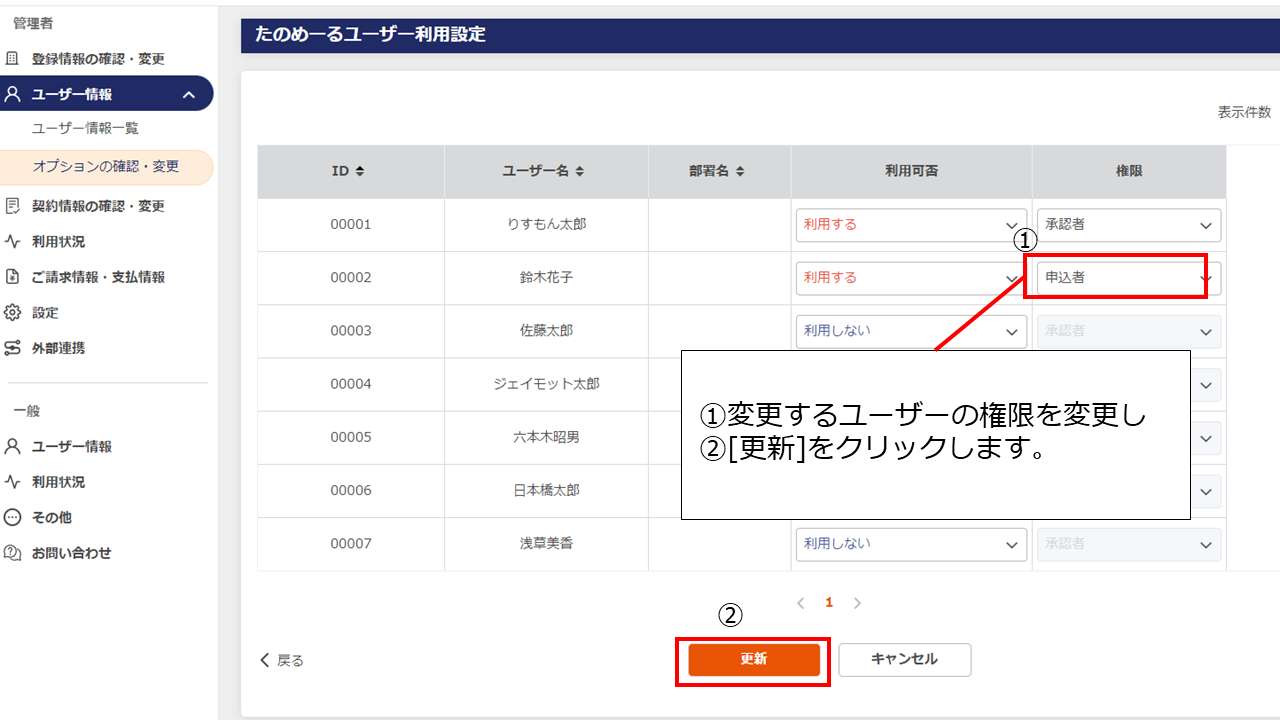Select オプションの確認・変更 menu item

coord(105,167)
